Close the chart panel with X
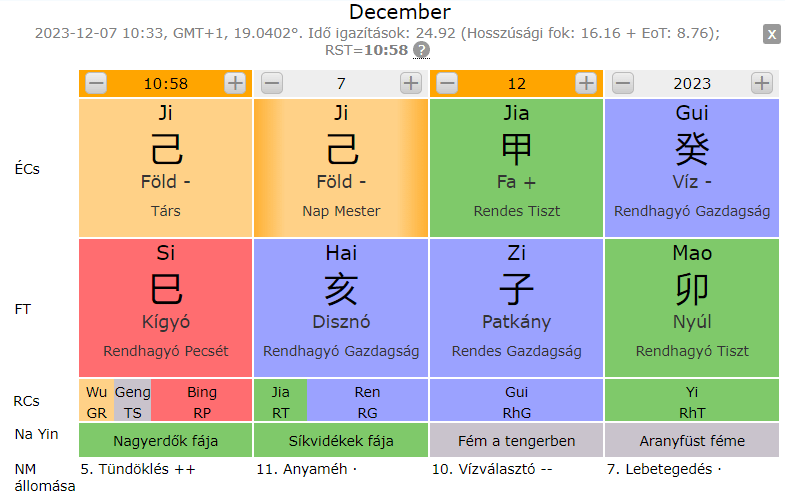Viewport: 785px width, 492px height. [x=771, y=34]
